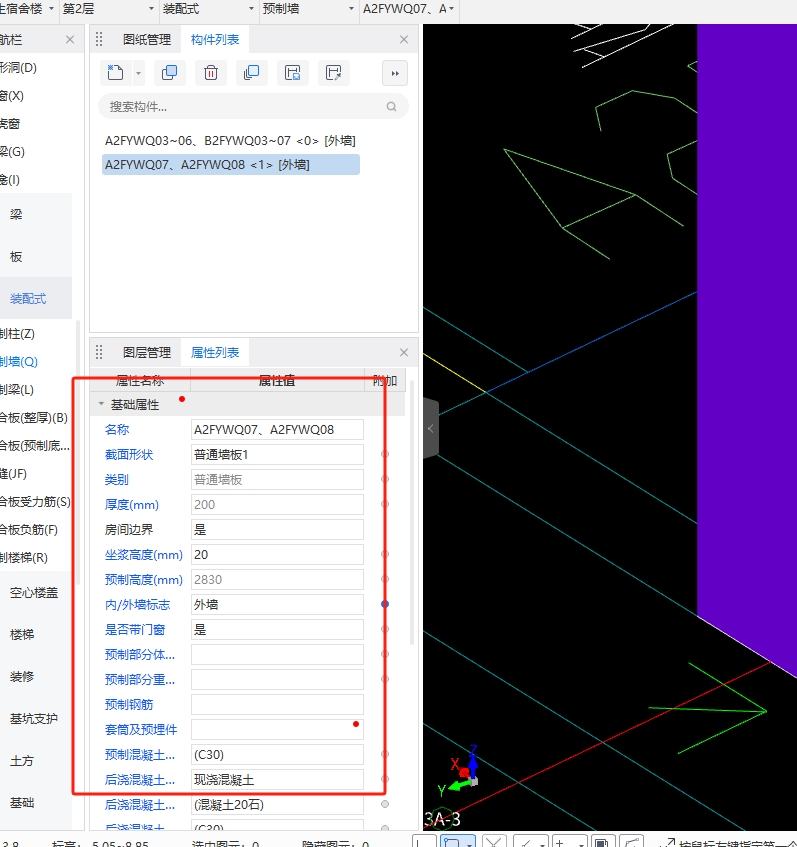Click the magnifier icon in search box
The image size is (797, 847).
(x=391, y=107)
